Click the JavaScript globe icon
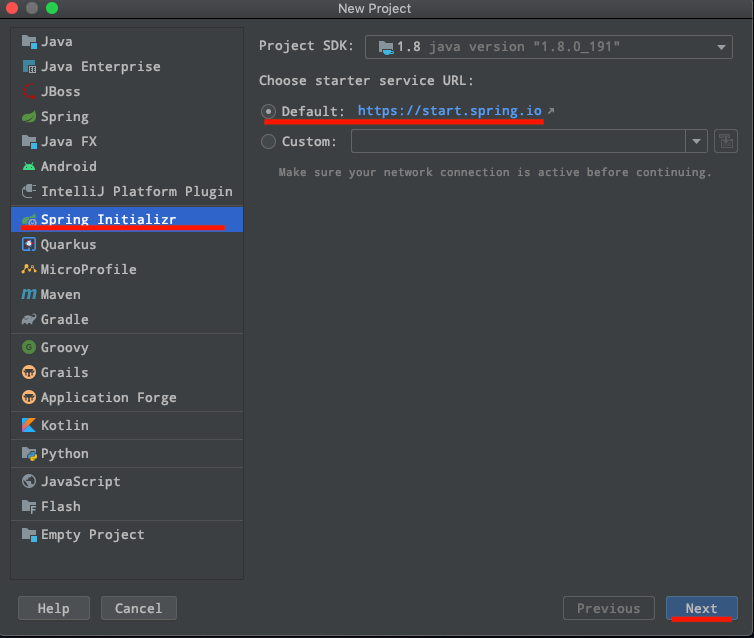This screenshot has width=754, height=638. pyautogui.click(x=29, y=481)
